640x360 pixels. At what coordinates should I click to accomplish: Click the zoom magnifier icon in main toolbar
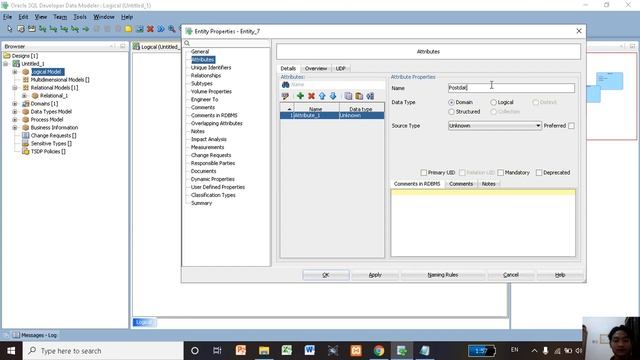172,29
